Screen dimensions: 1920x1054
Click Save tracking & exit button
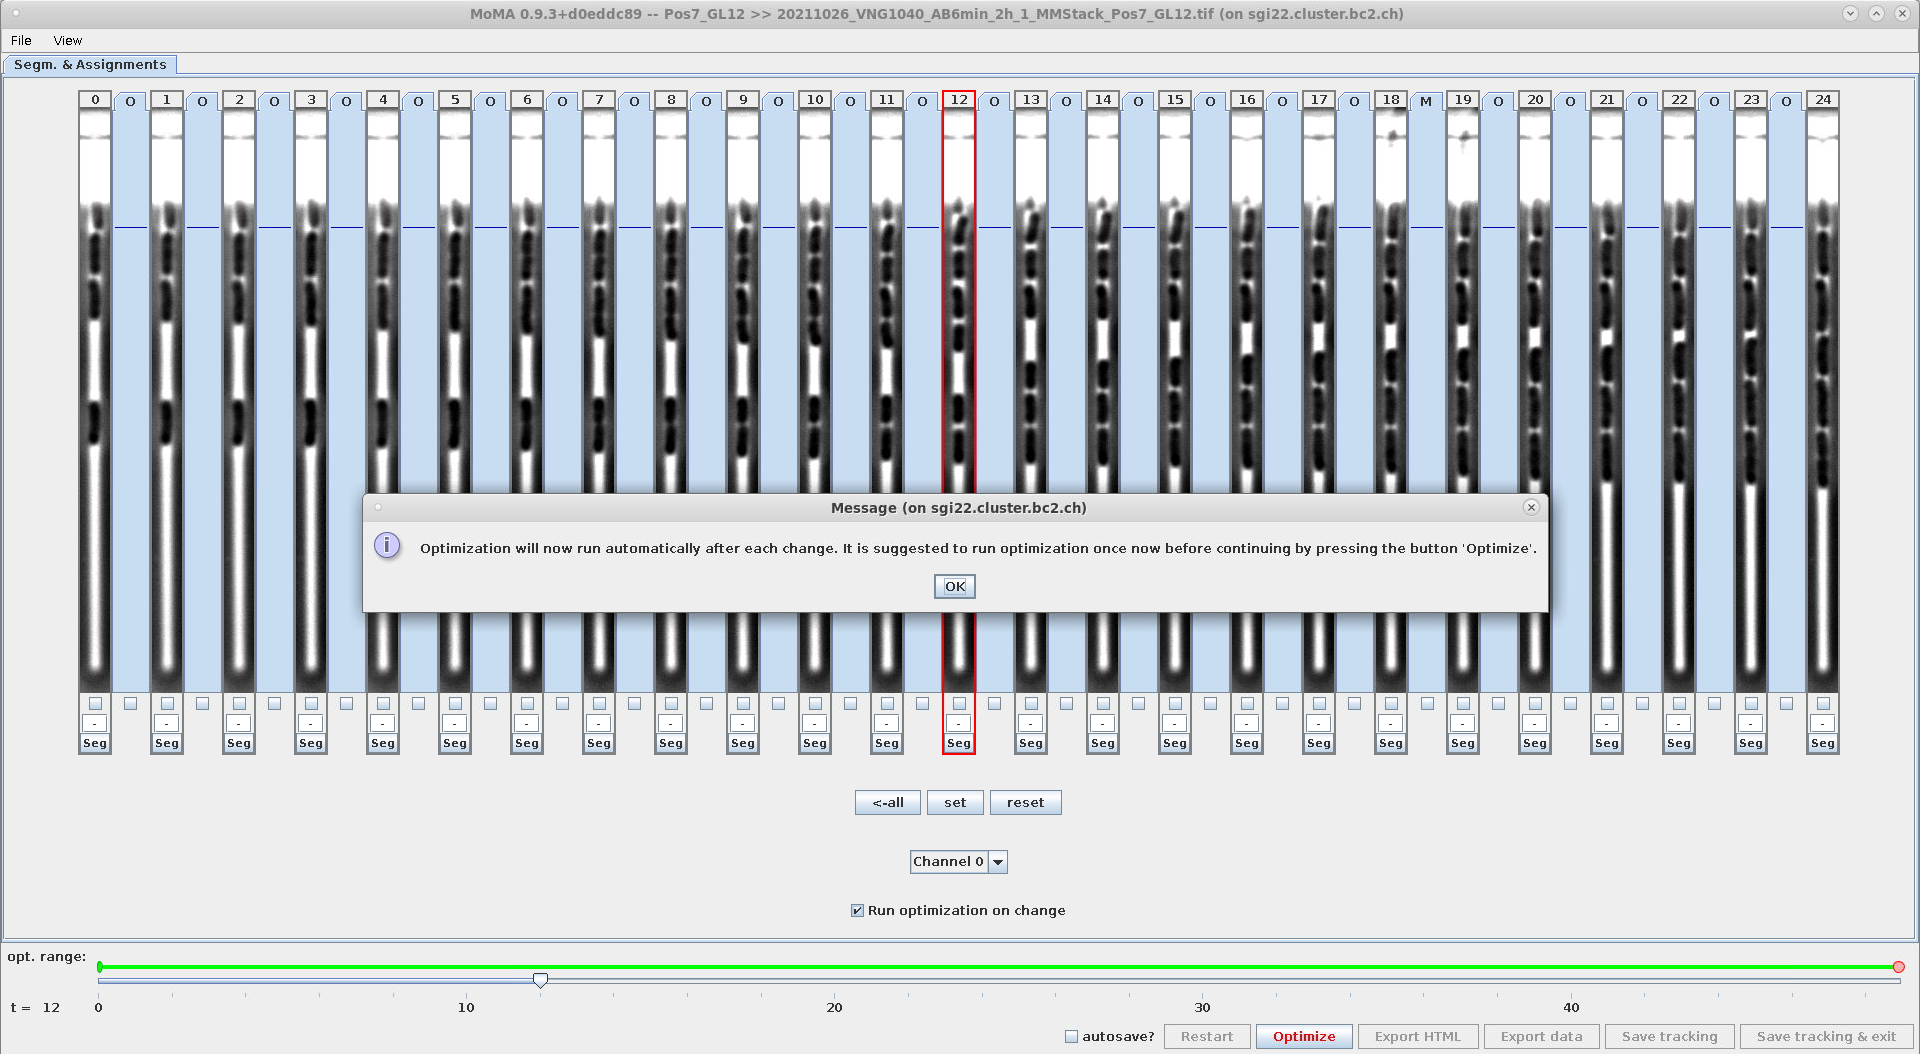click(1826, 1036)
